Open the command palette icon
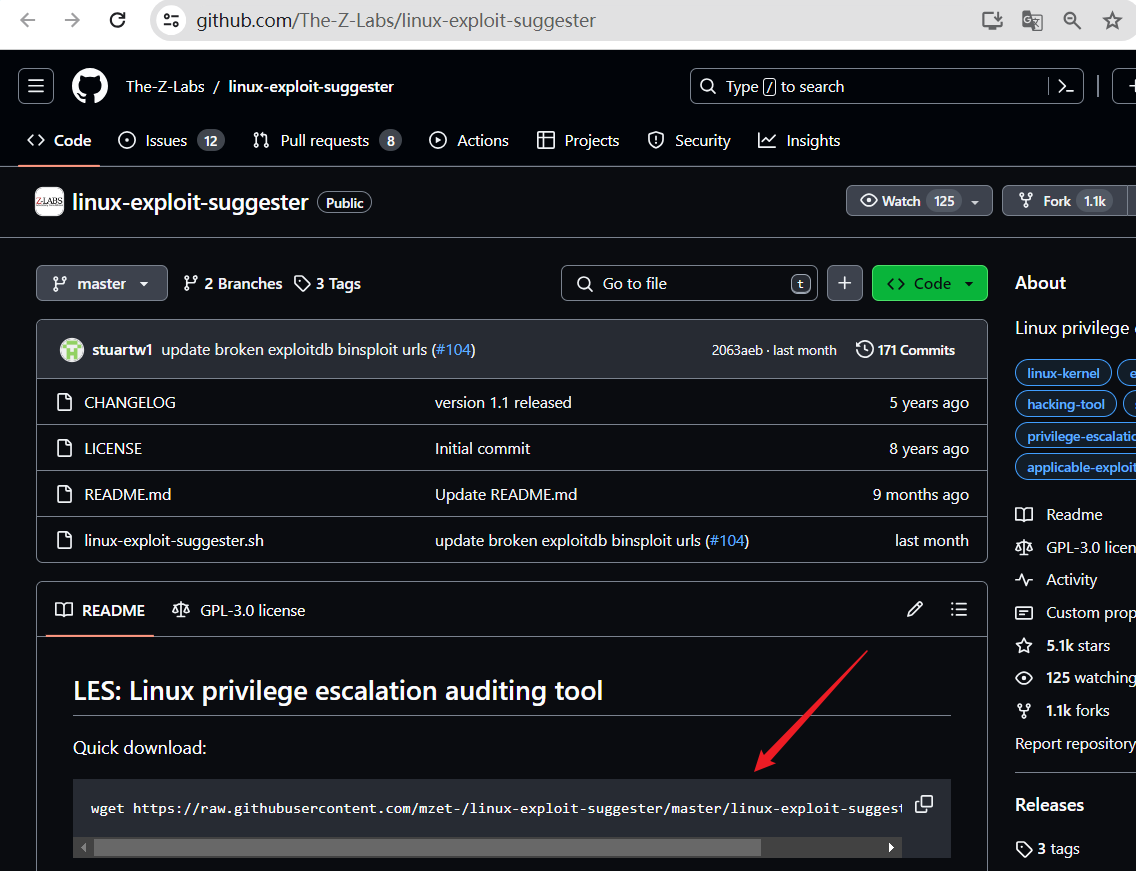The height and width of the screenshot is (871, 1136). pos(1066,87)
